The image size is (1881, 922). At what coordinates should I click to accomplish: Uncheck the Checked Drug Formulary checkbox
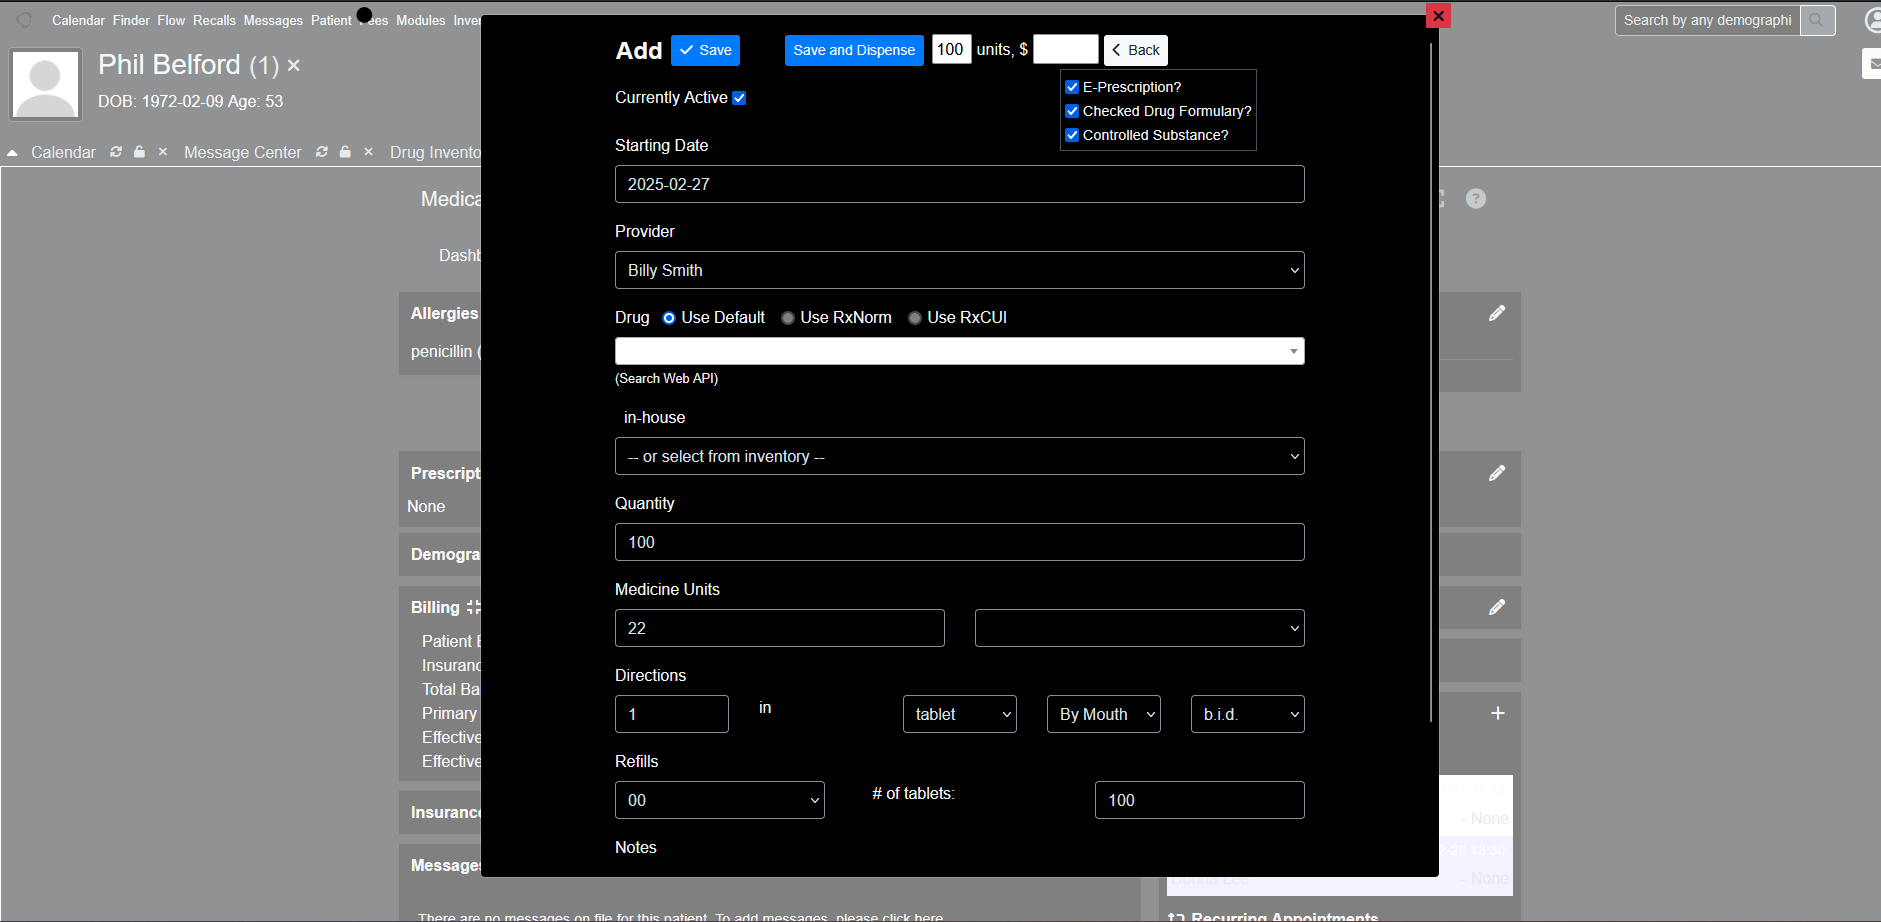pos(1072,111)
